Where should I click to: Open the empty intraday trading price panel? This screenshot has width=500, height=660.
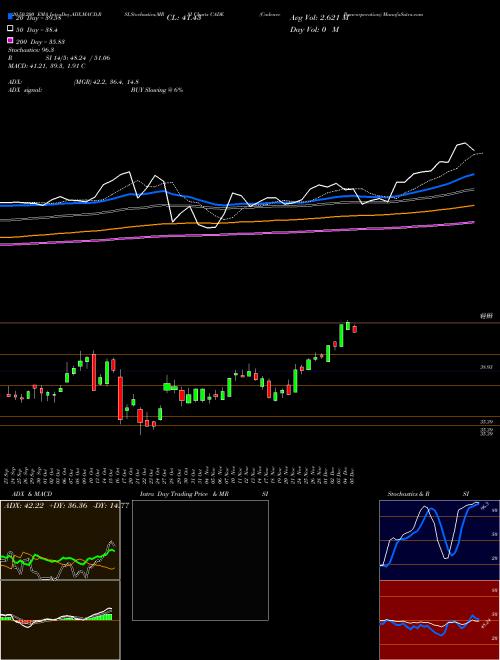[200, 560]
